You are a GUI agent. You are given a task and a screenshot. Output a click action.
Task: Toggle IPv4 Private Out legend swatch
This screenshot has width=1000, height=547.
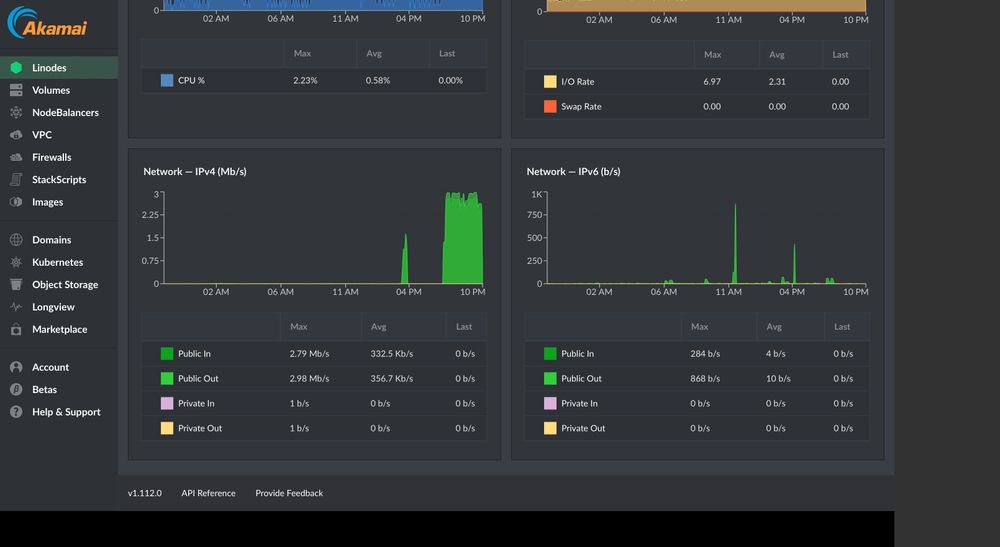click(167, 428)
